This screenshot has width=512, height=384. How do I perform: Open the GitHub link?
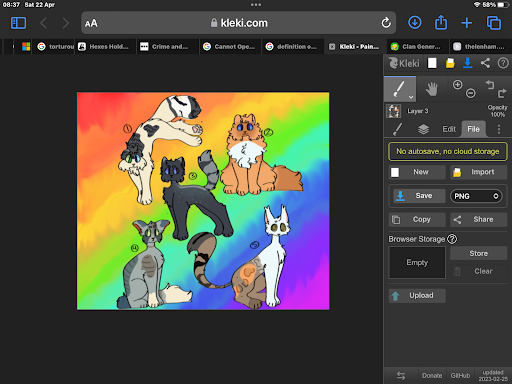tap(460, 376)
